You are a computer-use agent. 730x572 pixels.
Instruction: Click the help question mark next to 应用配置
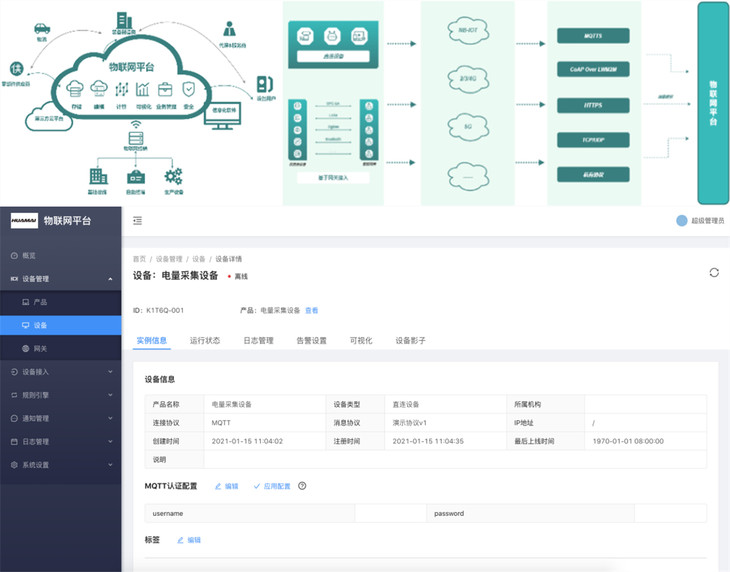302,486
